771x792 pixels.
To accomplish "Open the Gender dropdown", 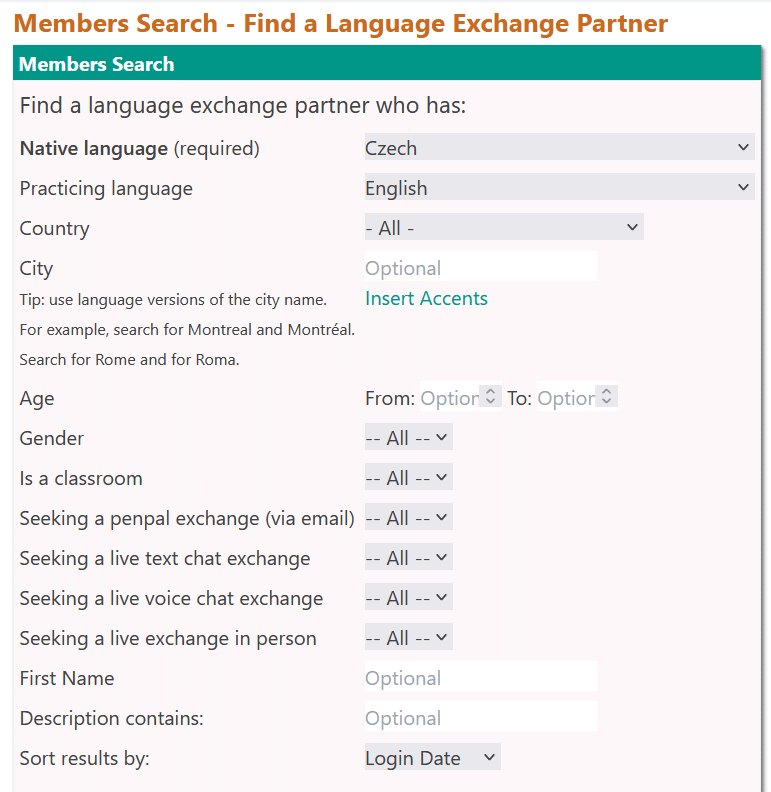I will point(408,438).
